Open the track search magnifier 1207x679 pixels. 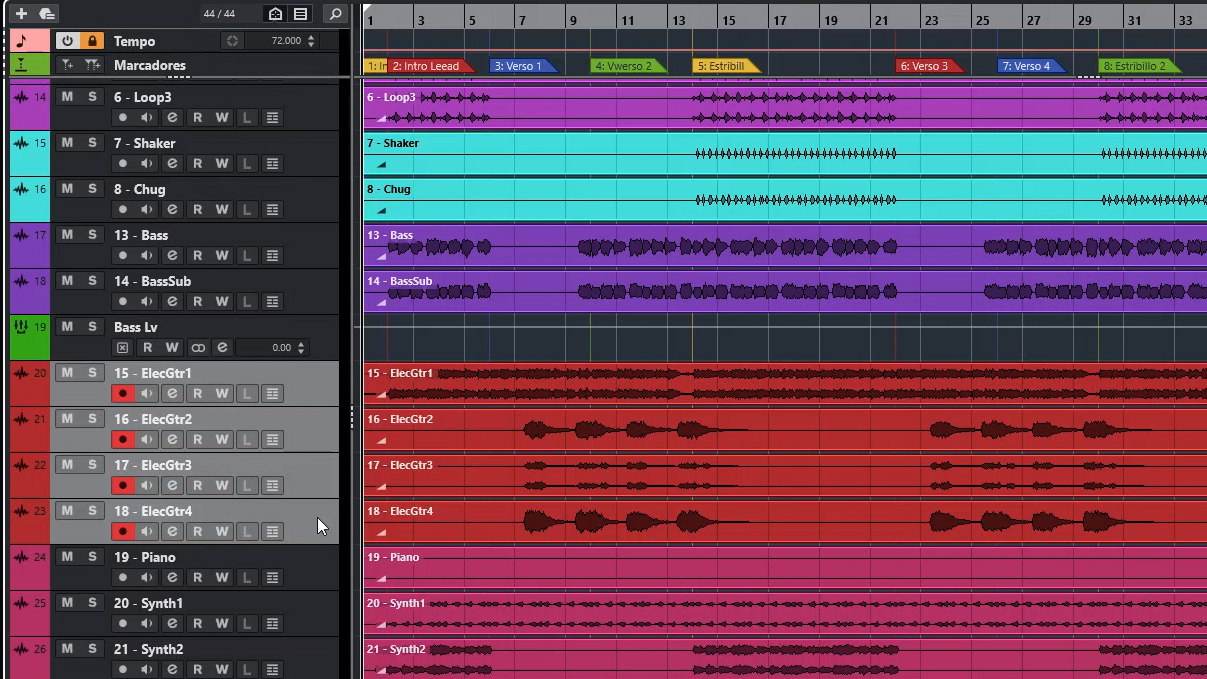point(336,14)
